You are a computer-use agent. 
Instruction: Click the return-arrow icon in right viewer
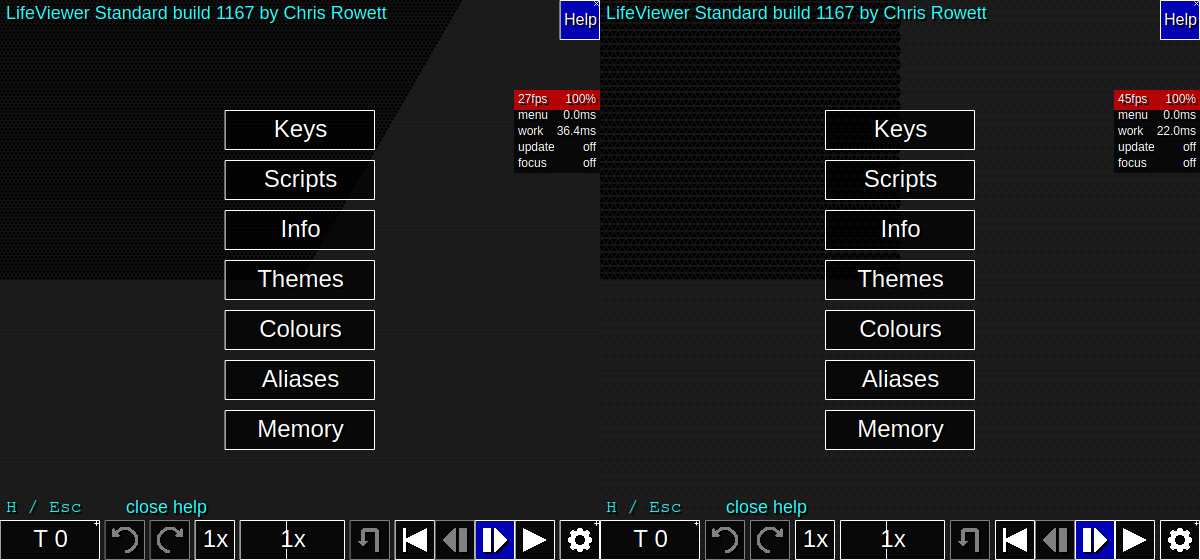tap(970, 540)
